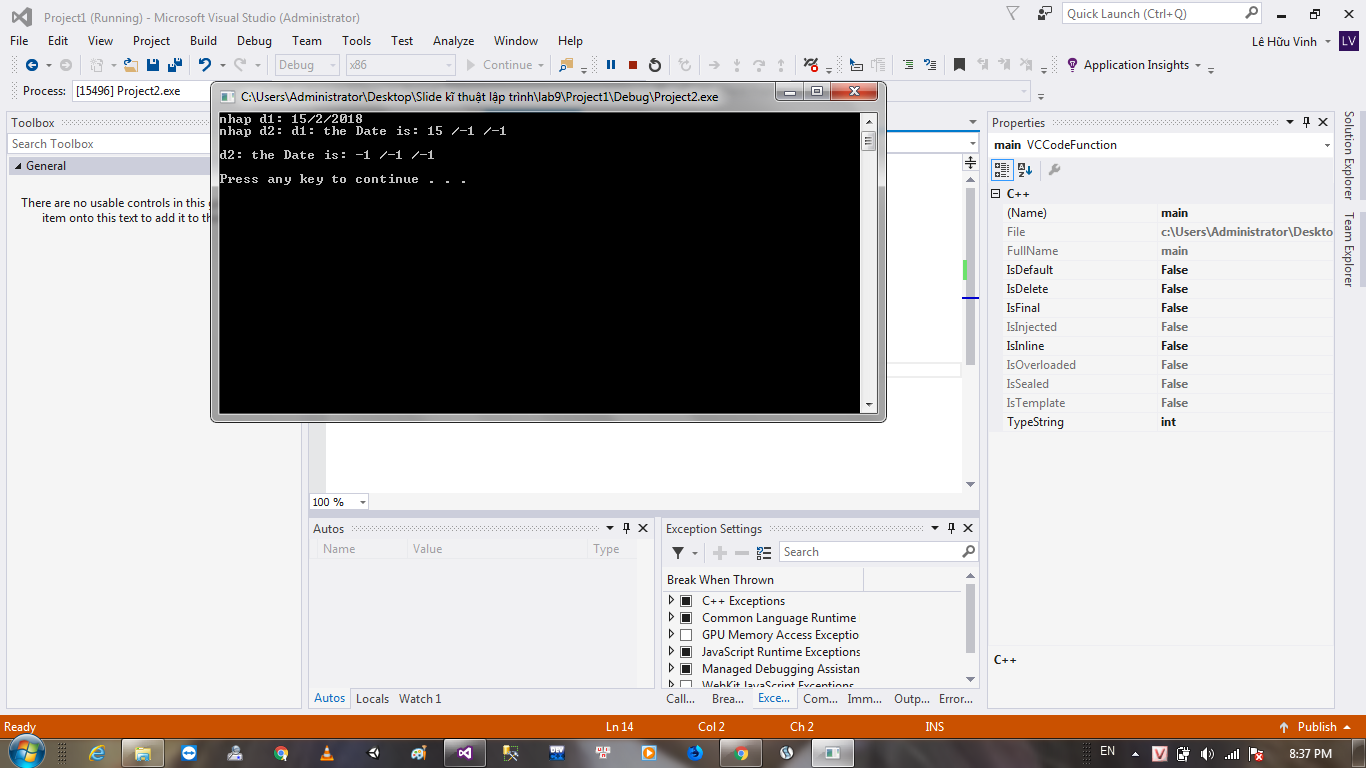Enable GPU Memory Access Exceptions checkbox
Screen dimensions: 1366x768
[686, 635]
